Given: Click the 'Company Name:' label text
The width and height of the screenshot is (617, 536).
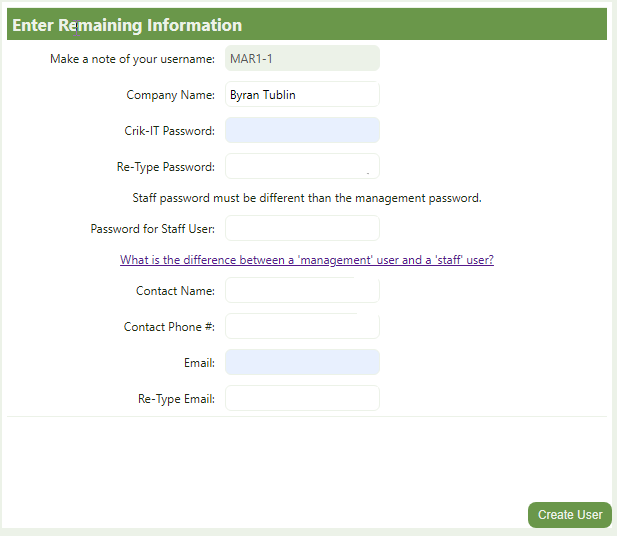Looking at the screenshot, I should (x=170, y=95).
